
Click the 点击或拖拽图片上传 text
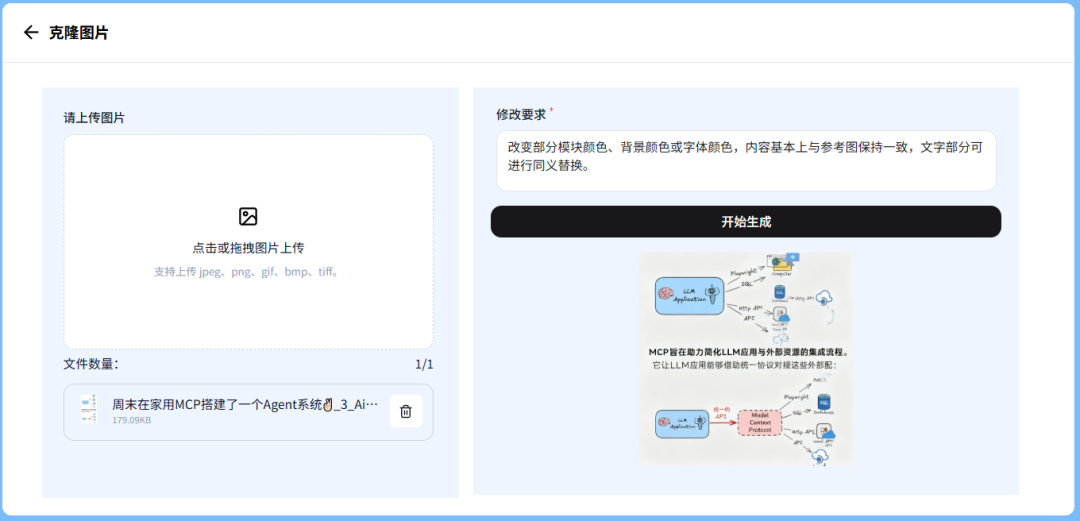[x=249, y=248]
